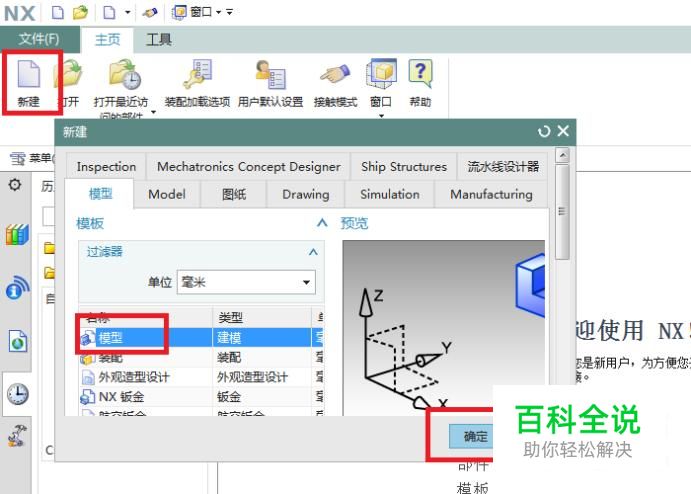The height and width of the screenshot is (494, 691).
Task: Select the 模型 tab in New dialog
Action: pos(100,193)
